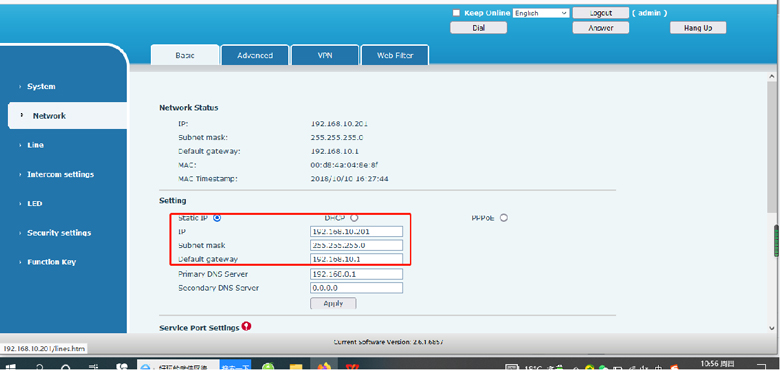Choose the Static IP radio option
This screenshot has width=780, height=370.
[217, 218]
